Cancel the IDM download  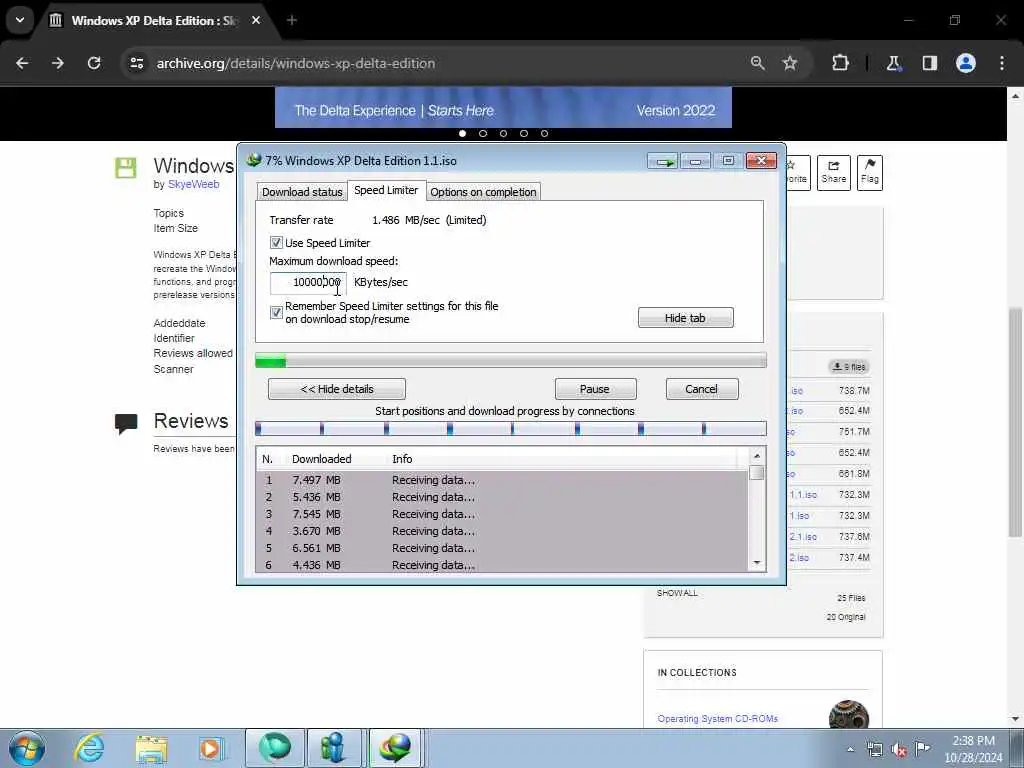(x=701, y=389)
